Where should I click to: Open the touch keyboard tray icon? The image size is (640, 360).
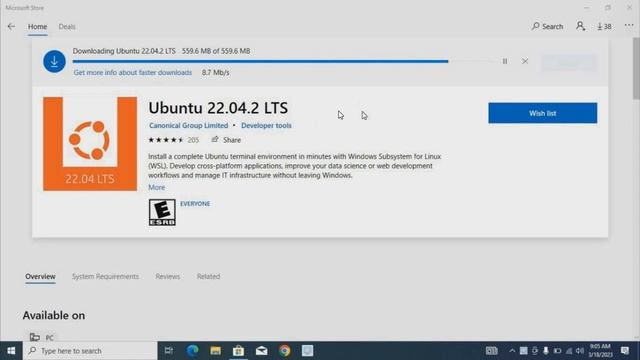pos(491,351)
